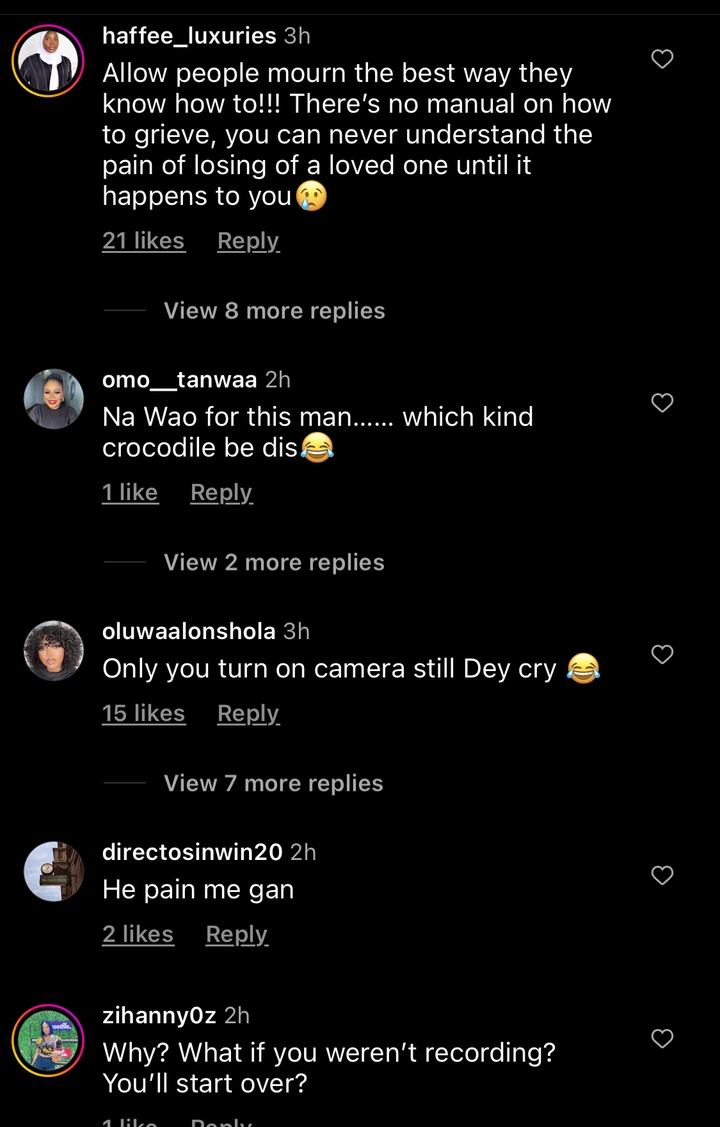Viewport: 720px width, 1127px height.
Task: Like haffee_luxuries' comment with the heart
Action: [662, 59]
